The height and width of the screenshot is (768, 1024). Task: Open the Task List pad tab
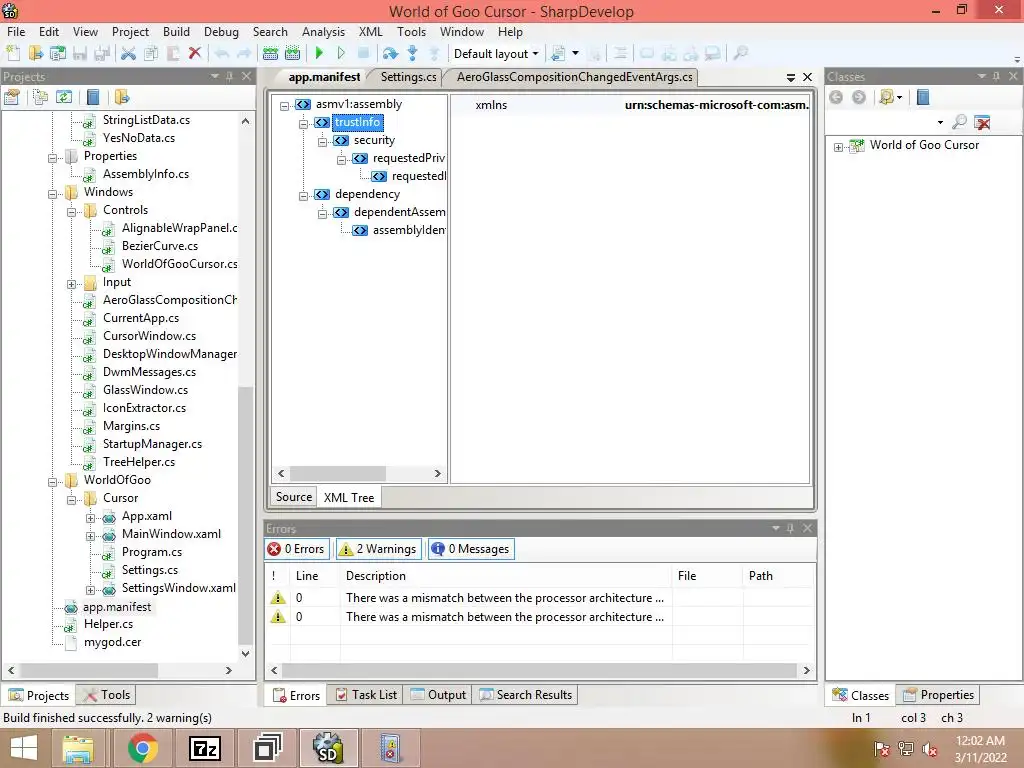point(366,695)
